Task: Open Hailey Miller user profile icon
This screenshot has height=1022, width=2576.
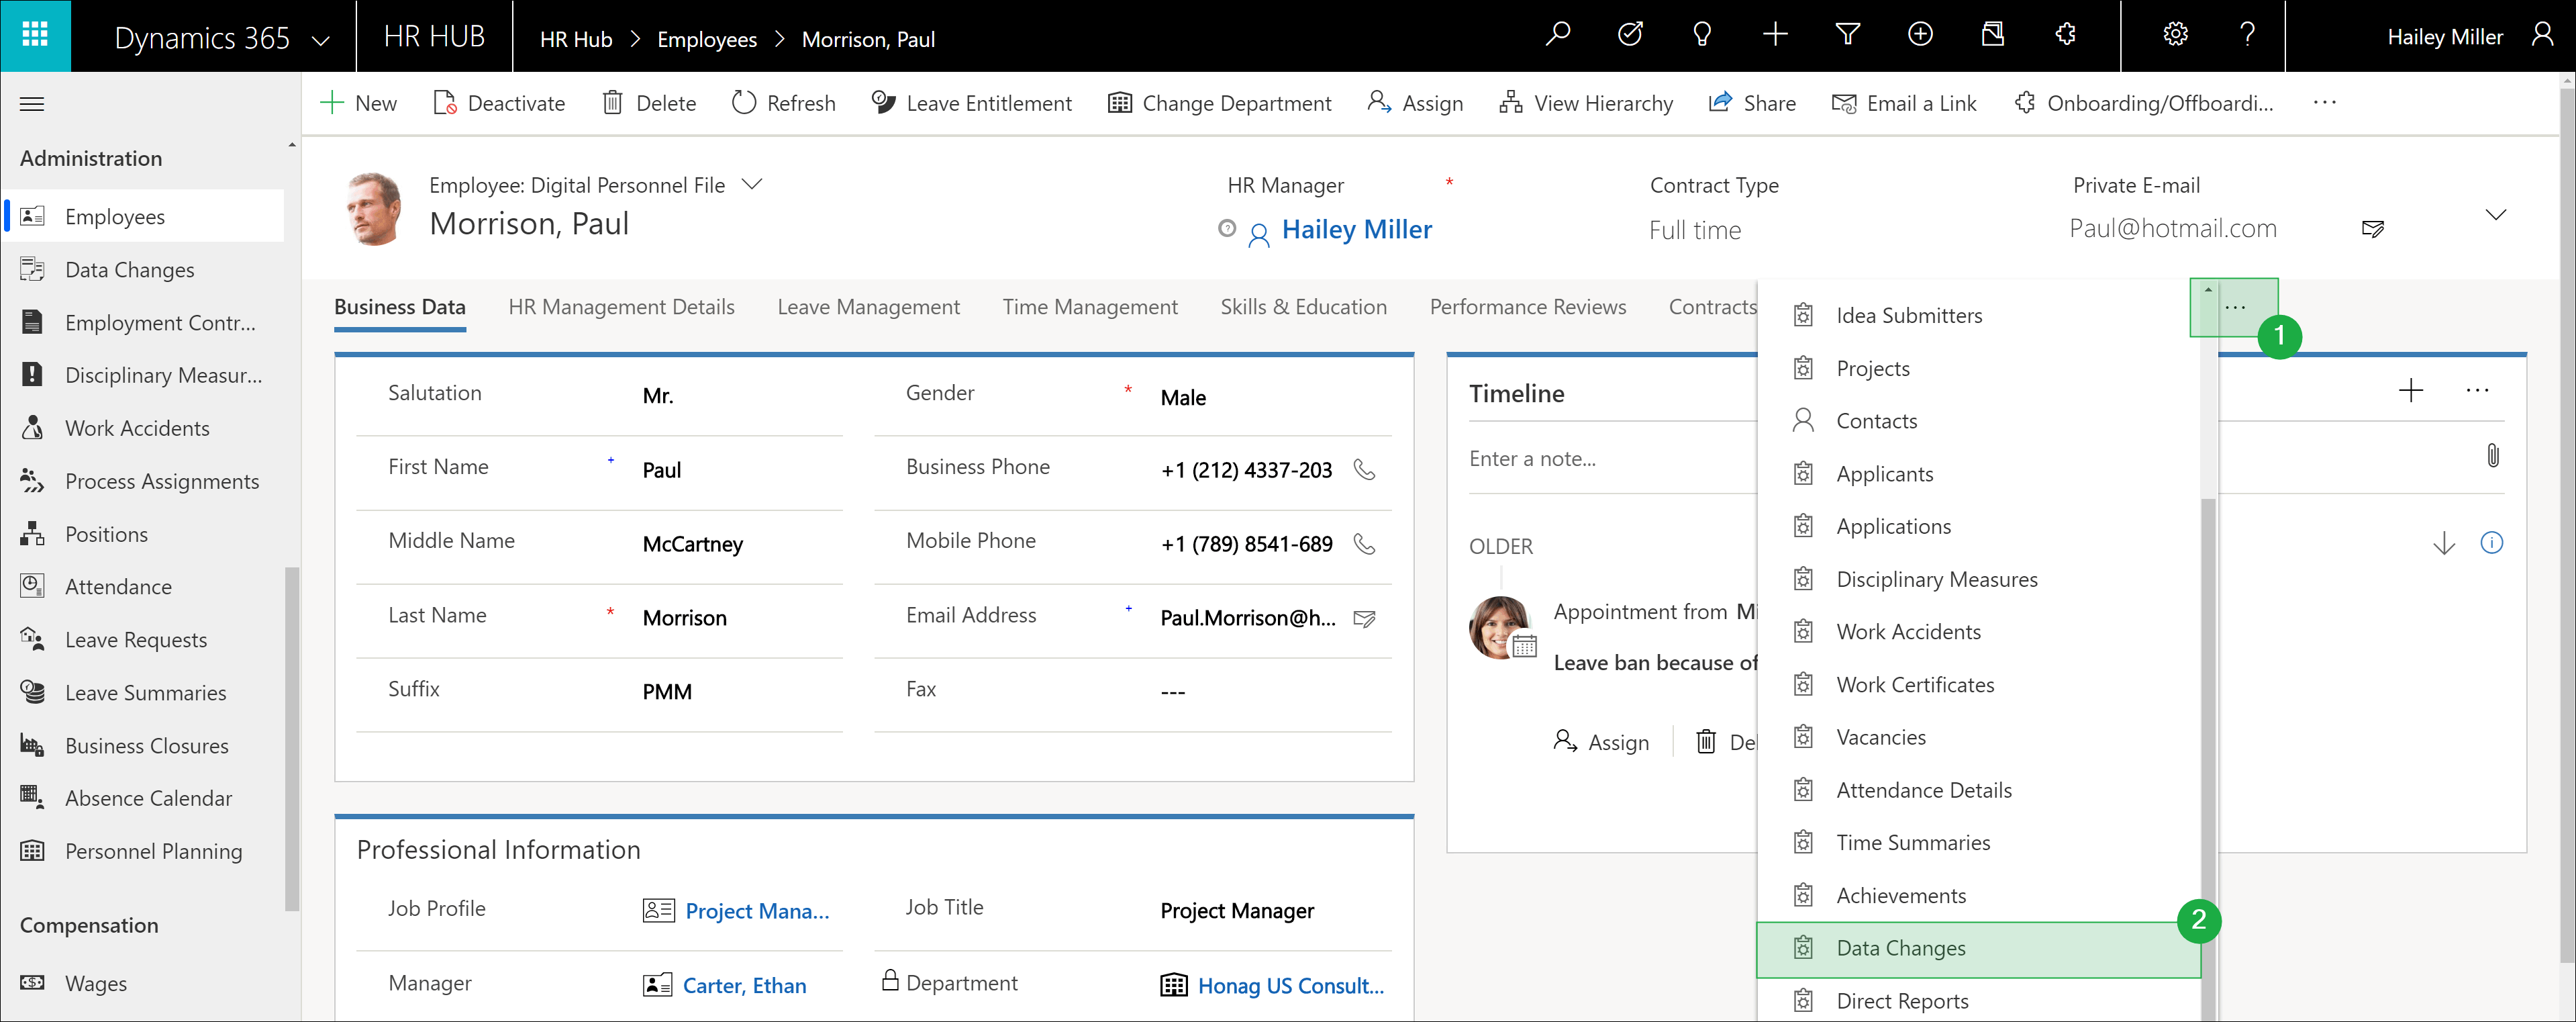Action: click(2542, 36)
